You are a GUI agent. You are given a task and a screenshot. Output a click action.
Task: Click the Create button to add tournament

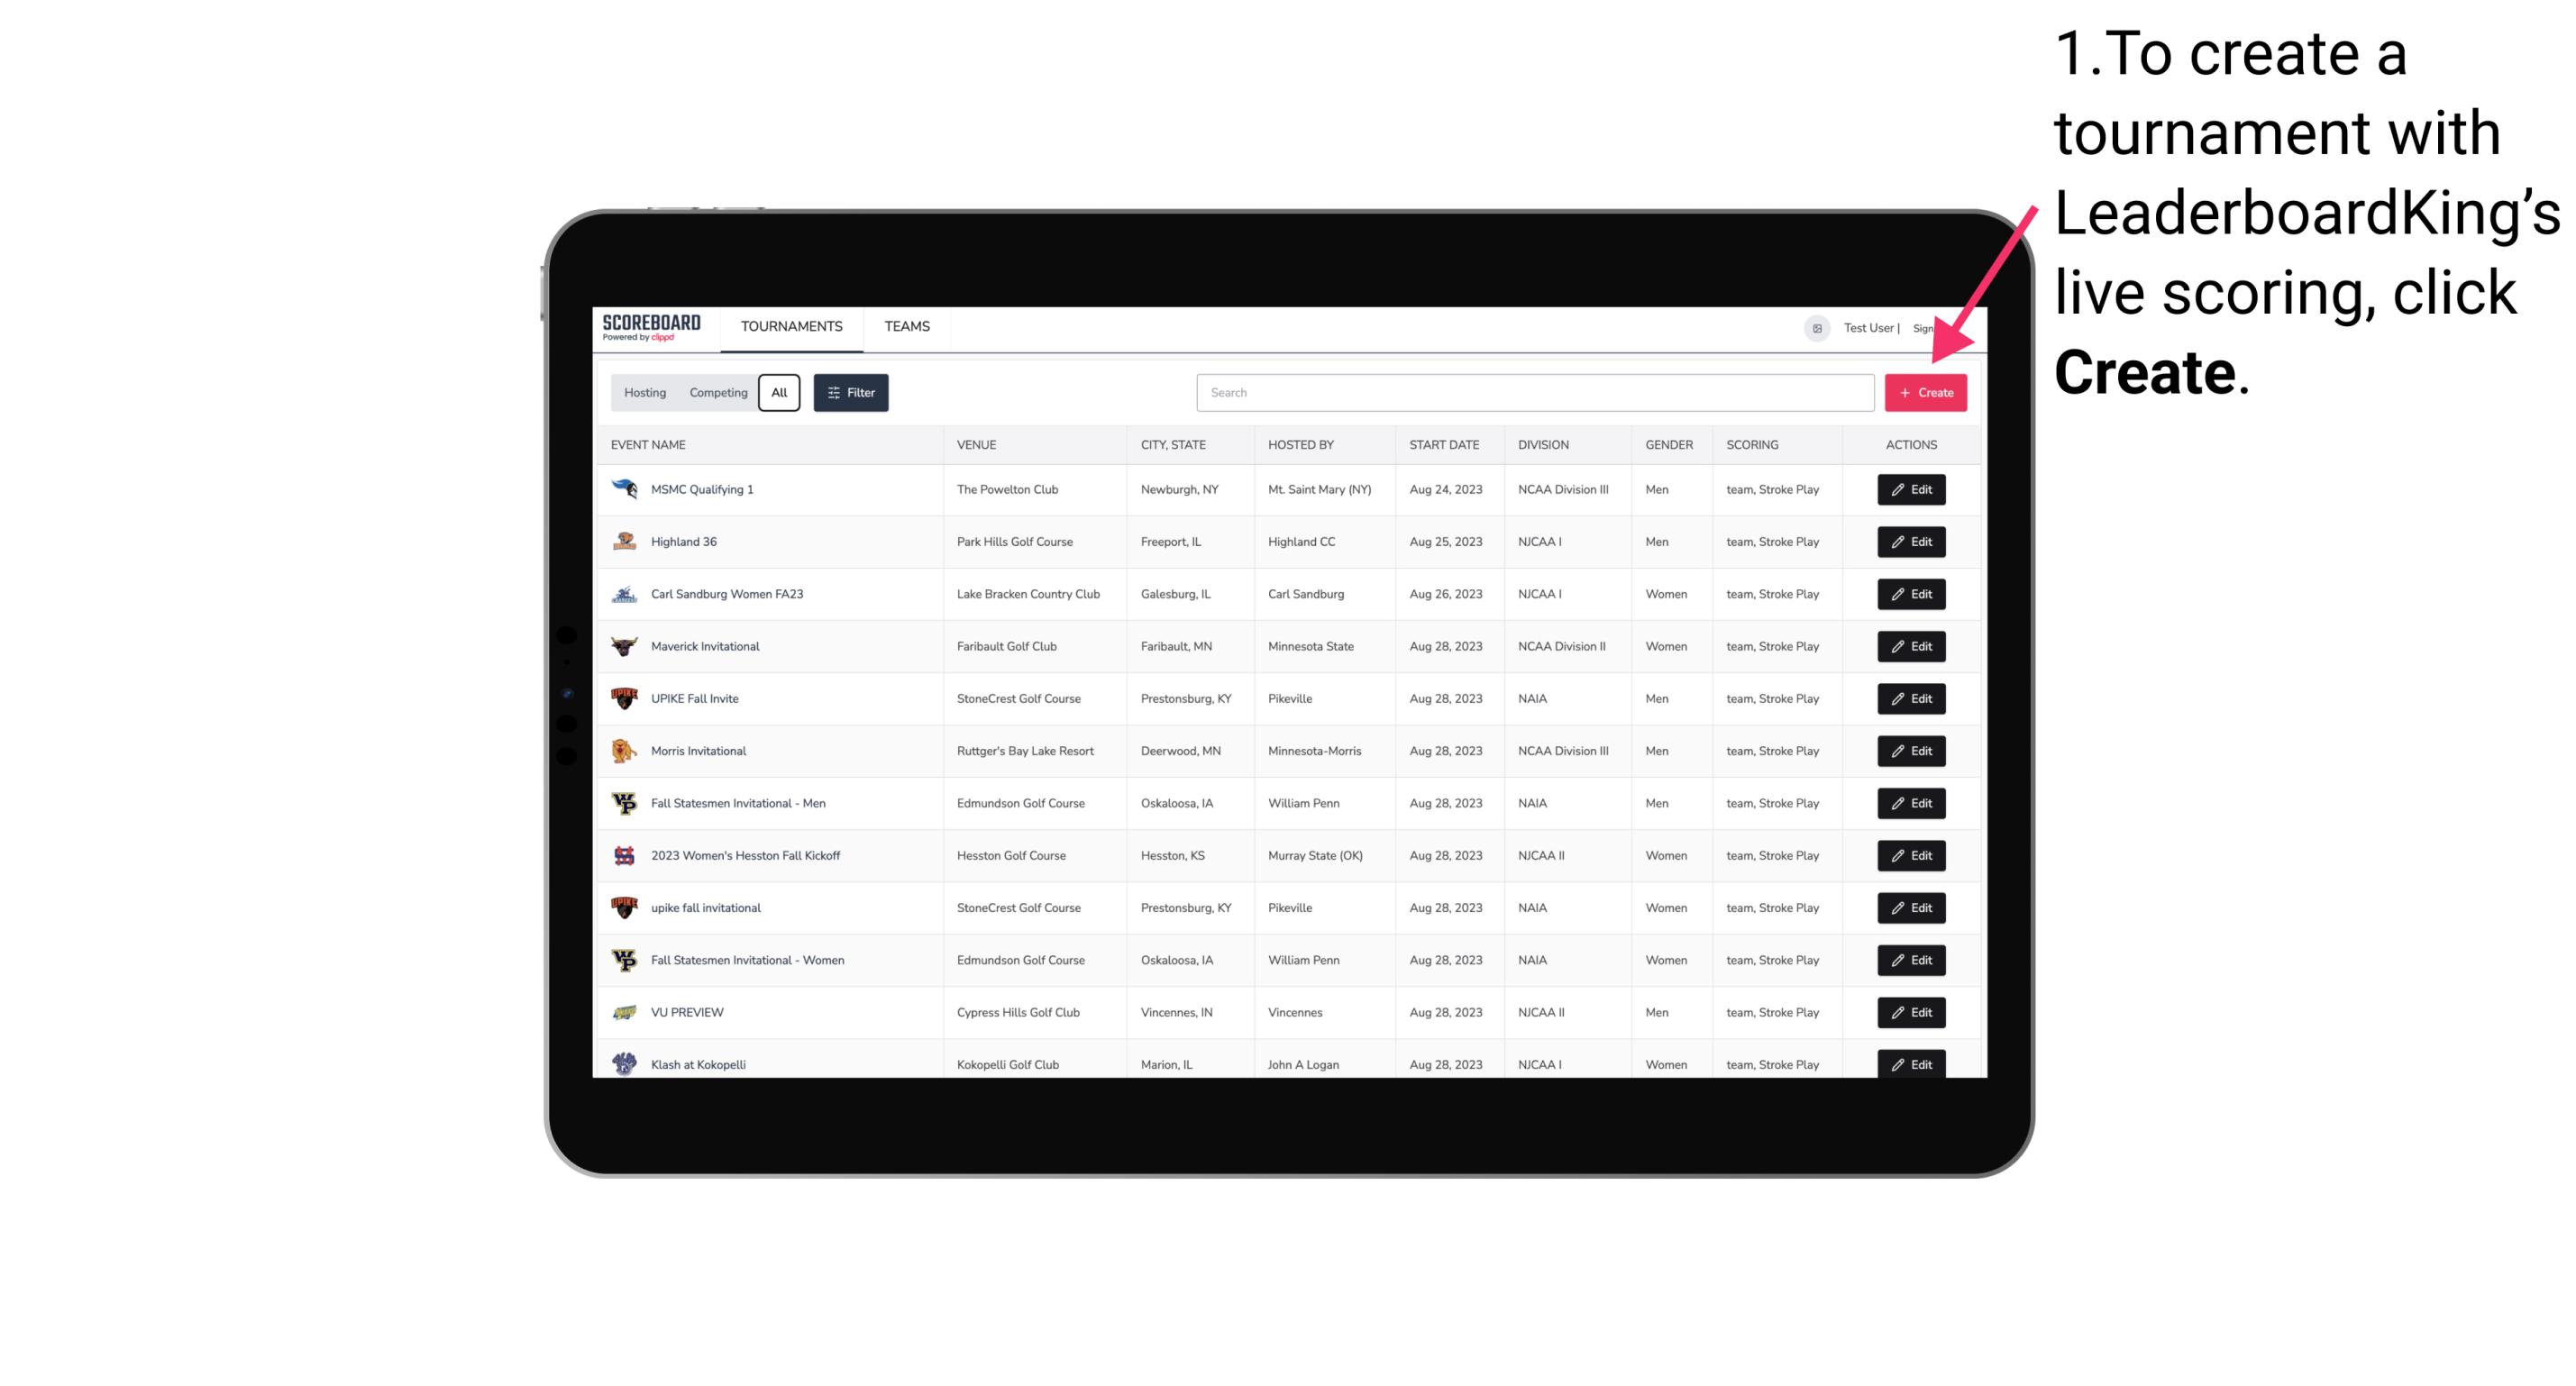pos(1925,393)
